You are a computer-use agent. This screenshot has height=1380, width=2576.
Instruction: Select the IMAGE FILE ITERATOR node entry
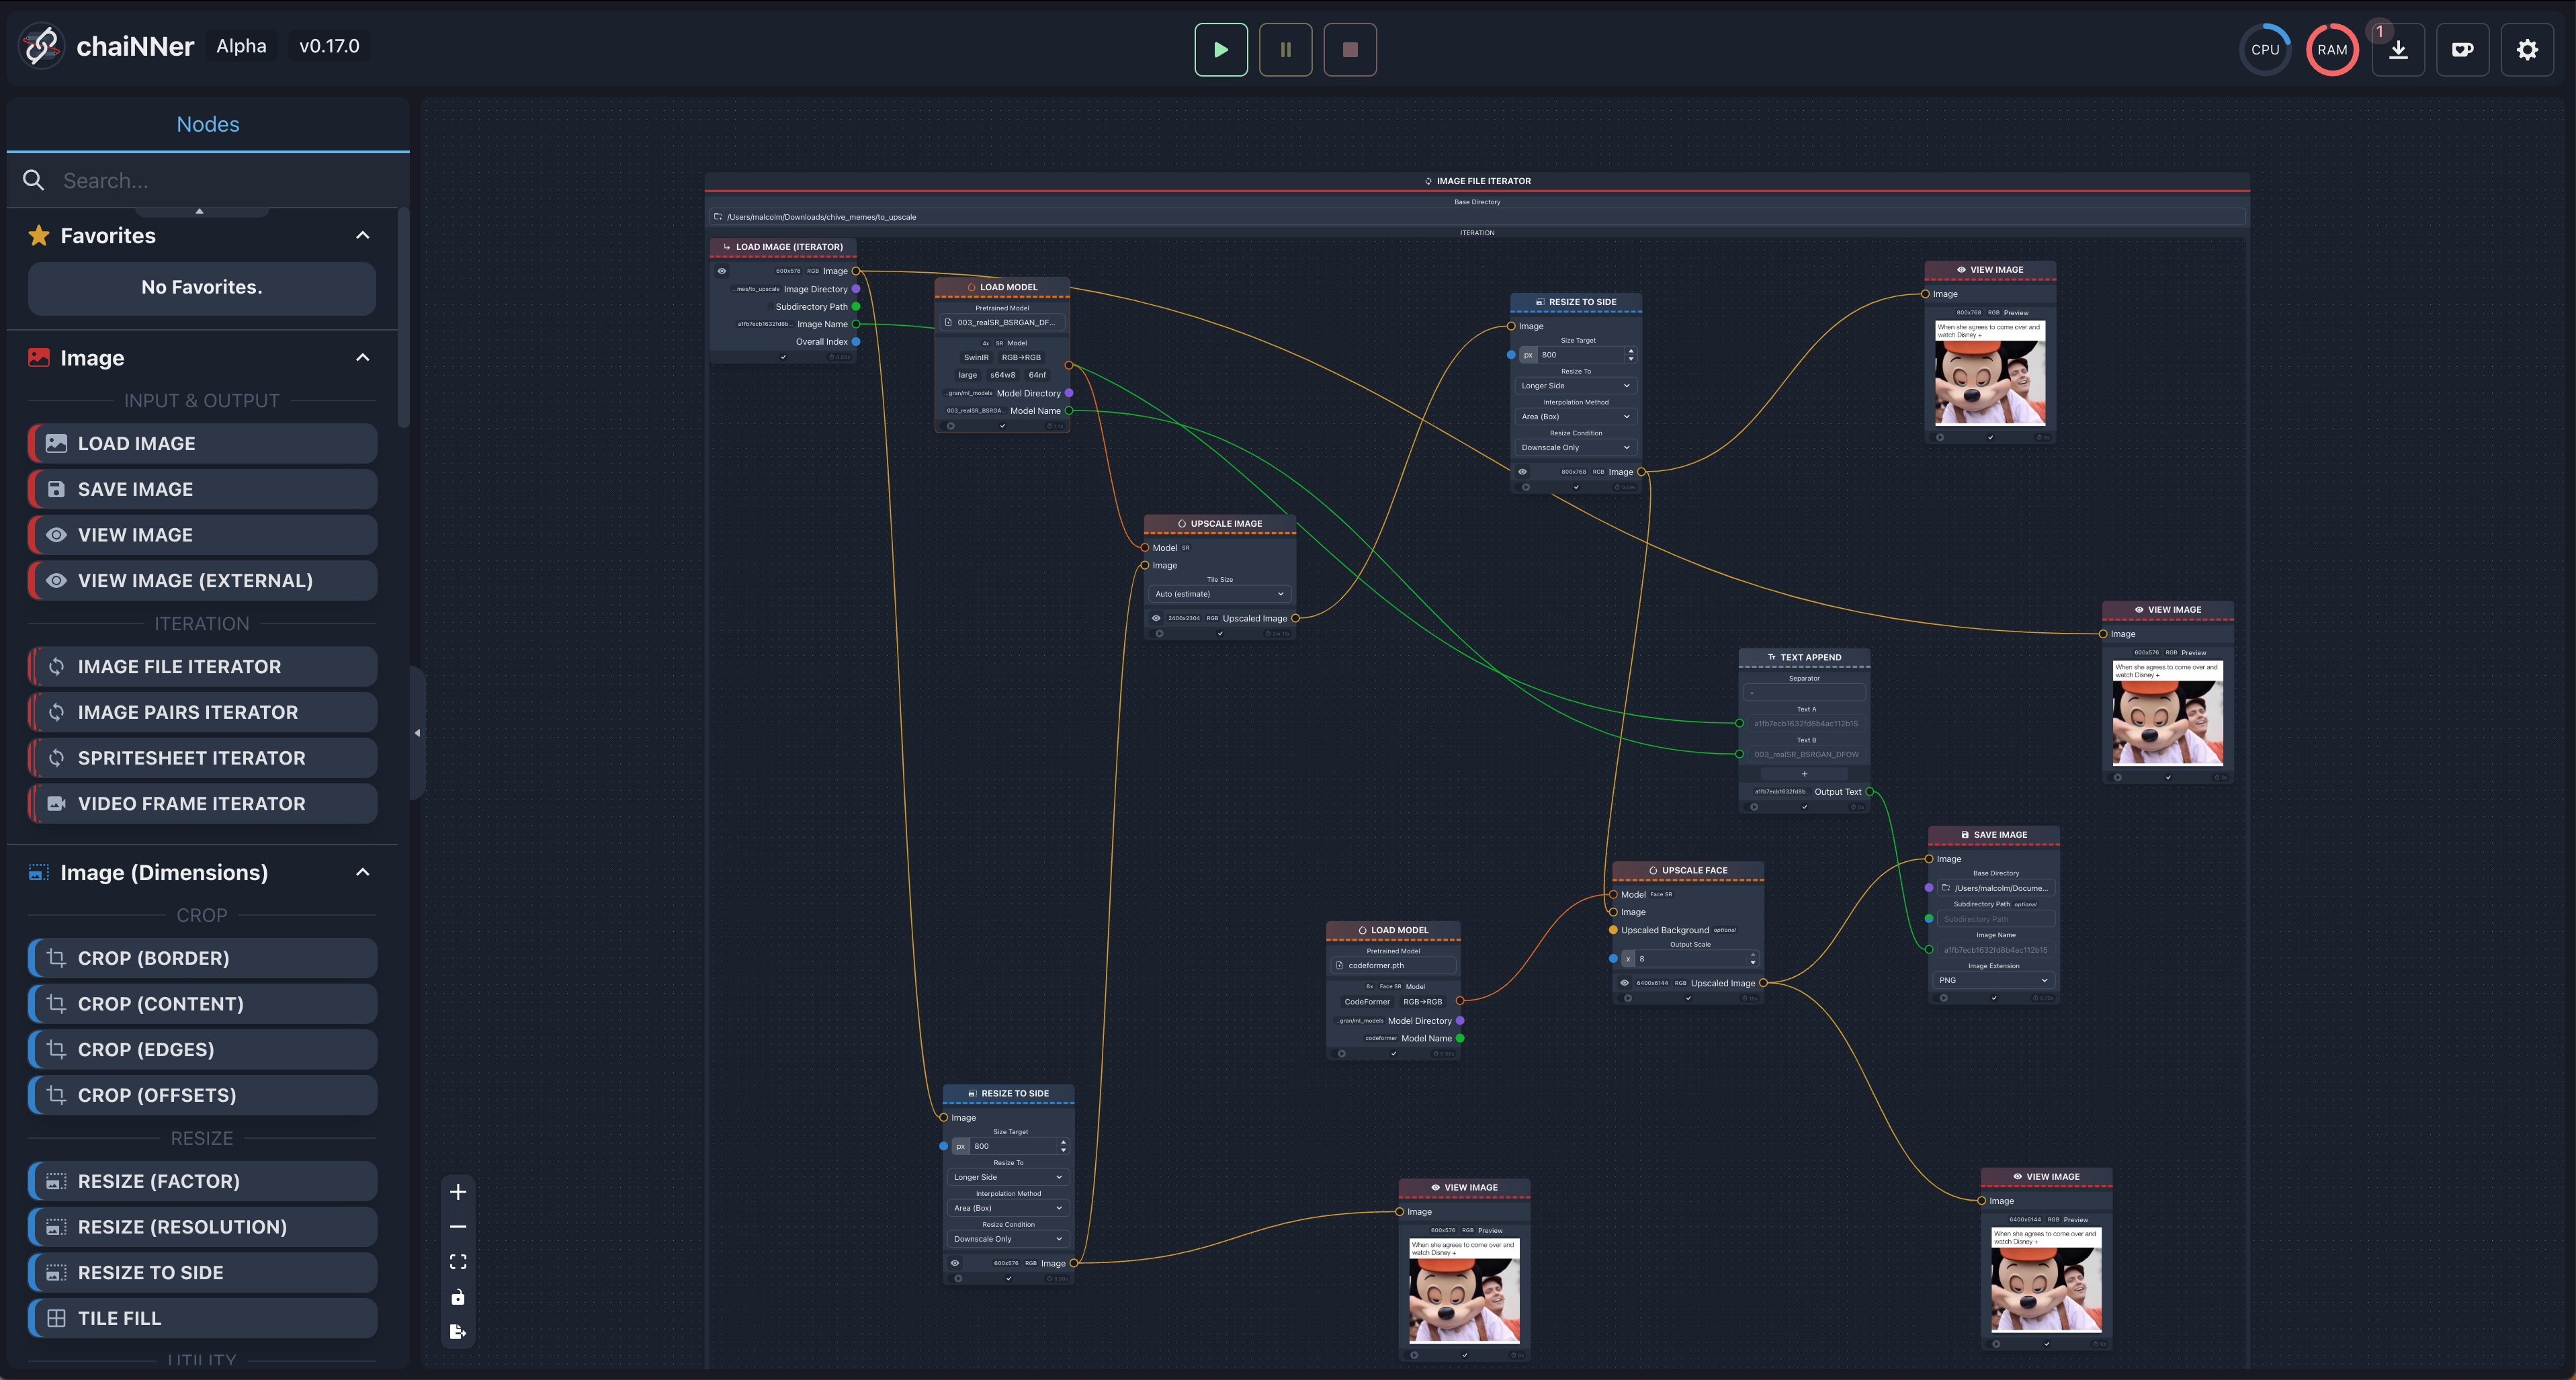click(203, 667)
